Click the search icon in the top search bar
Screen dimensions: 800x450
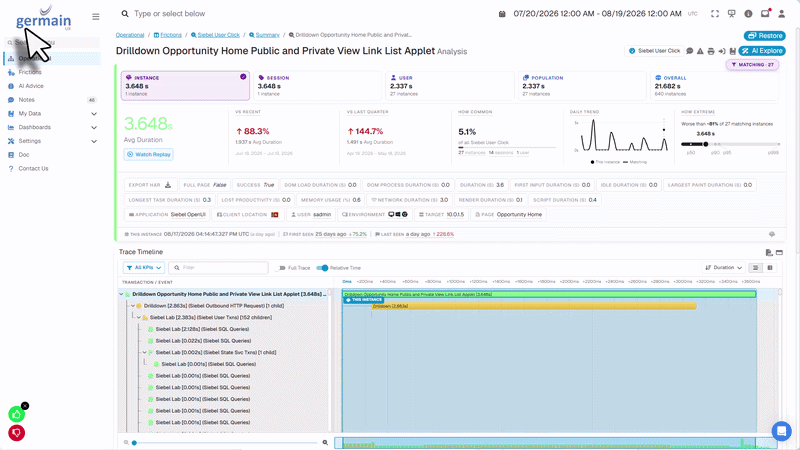[x=124, y=14]
